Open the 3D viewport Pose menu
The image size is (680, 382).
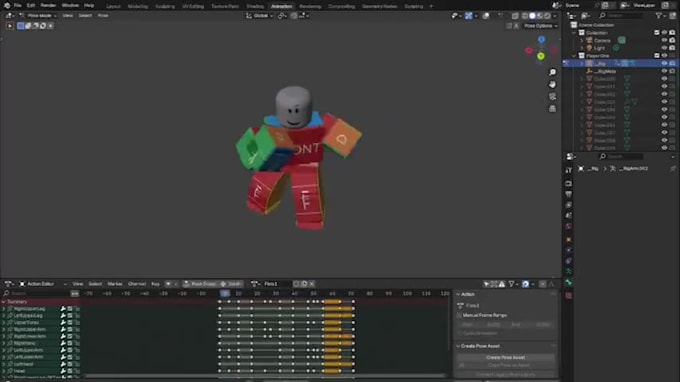(x=103, y=16)
